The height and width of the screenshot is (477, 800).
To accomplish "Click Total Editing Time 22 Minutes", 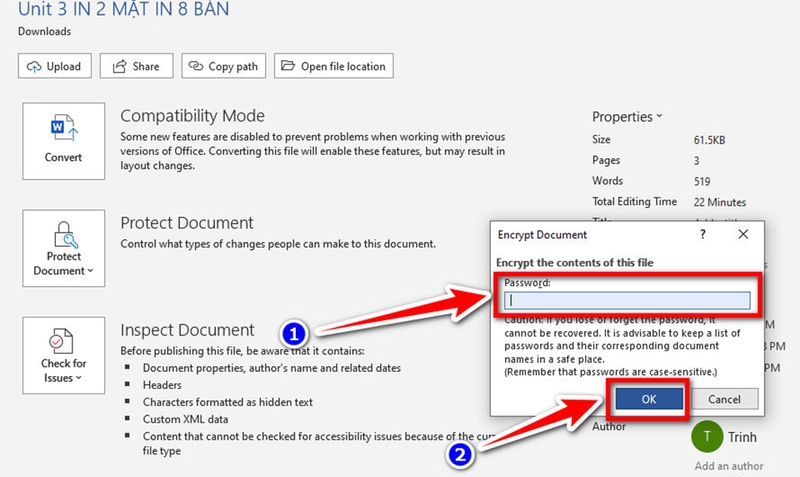I will (719, 202).
